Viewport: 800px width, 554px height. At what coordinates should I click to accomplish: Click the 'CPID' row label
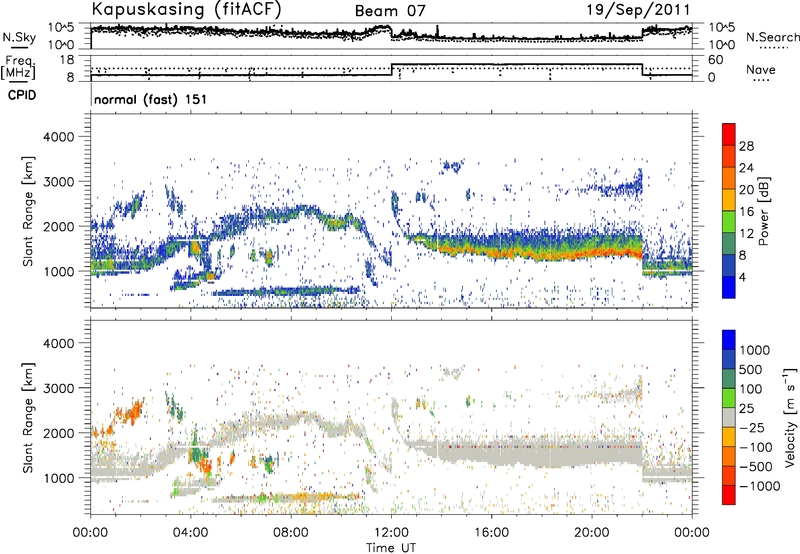[x=22, y=95]
